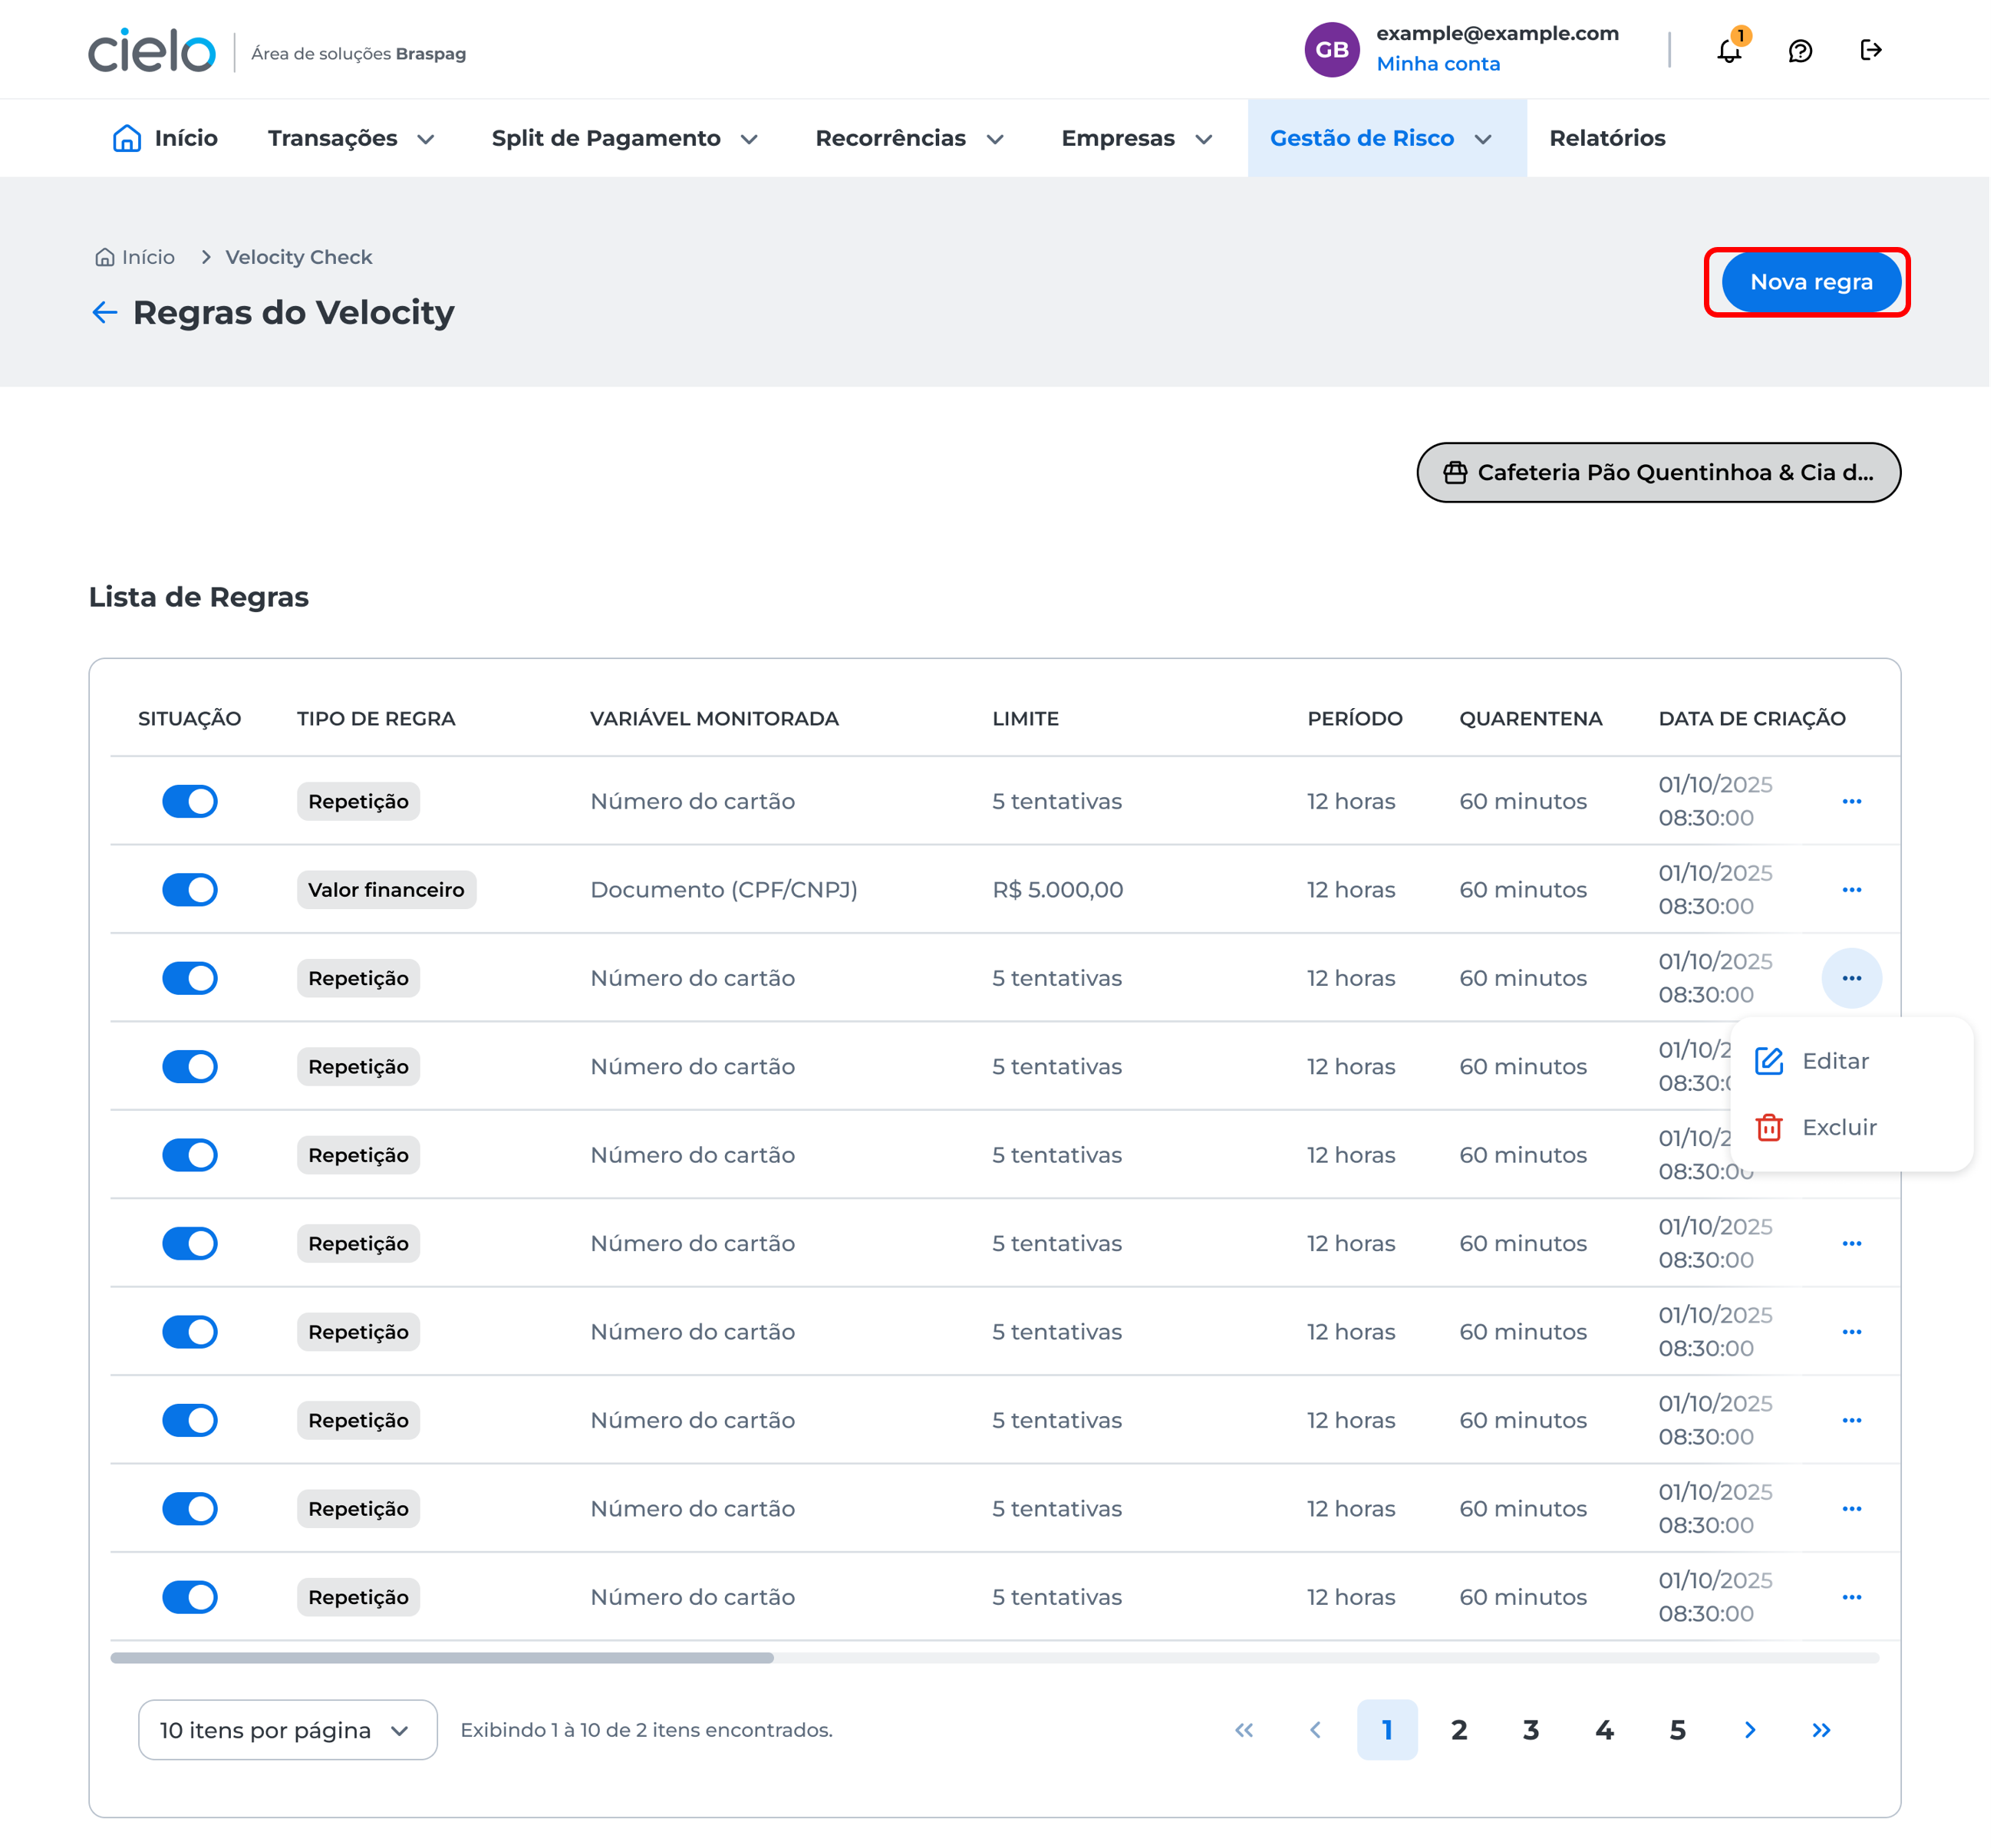The height and width of the screenshot is (1848, 1997).
Task: Click the logout icon in header
Action: coord(1870,50)
